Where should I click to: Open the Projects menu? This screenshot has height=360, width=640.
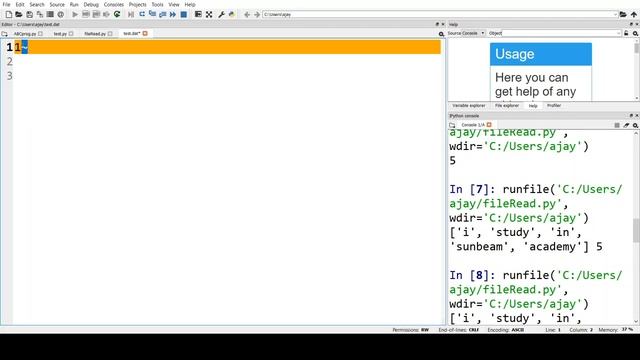(138, 4)
